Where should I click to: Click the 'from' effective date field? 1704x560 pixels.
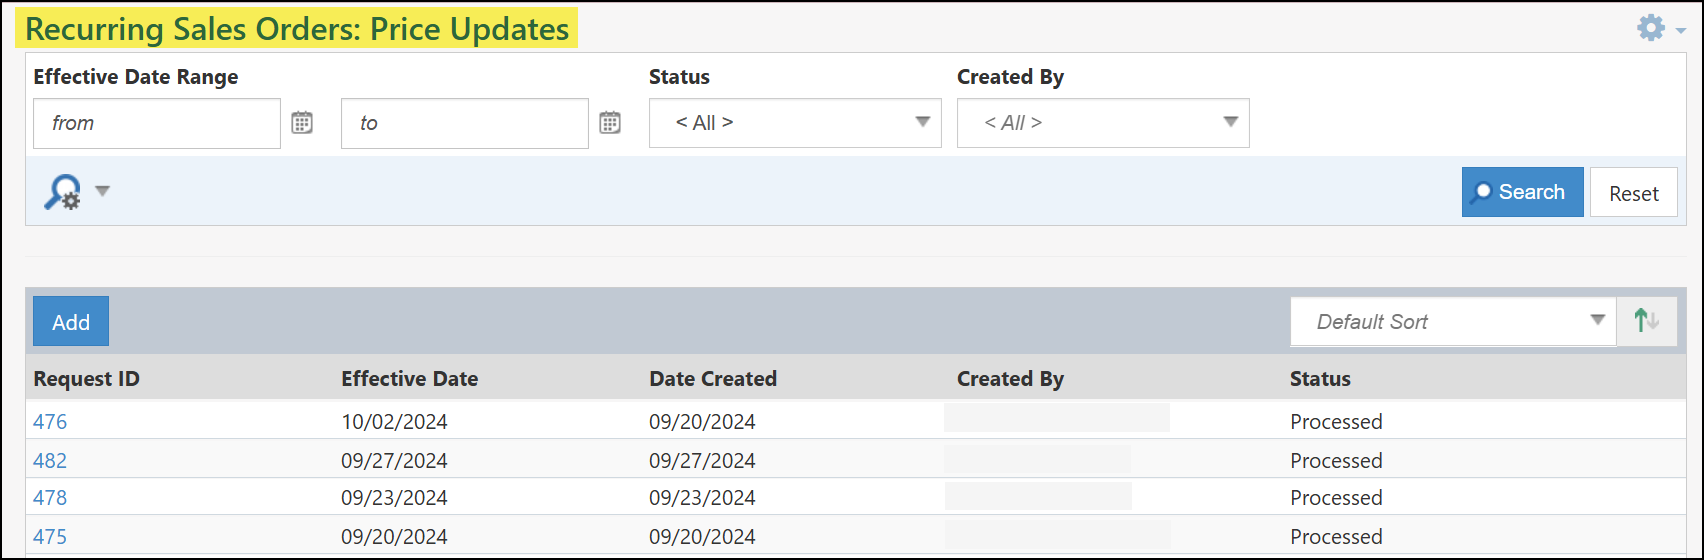click(157, 123)
